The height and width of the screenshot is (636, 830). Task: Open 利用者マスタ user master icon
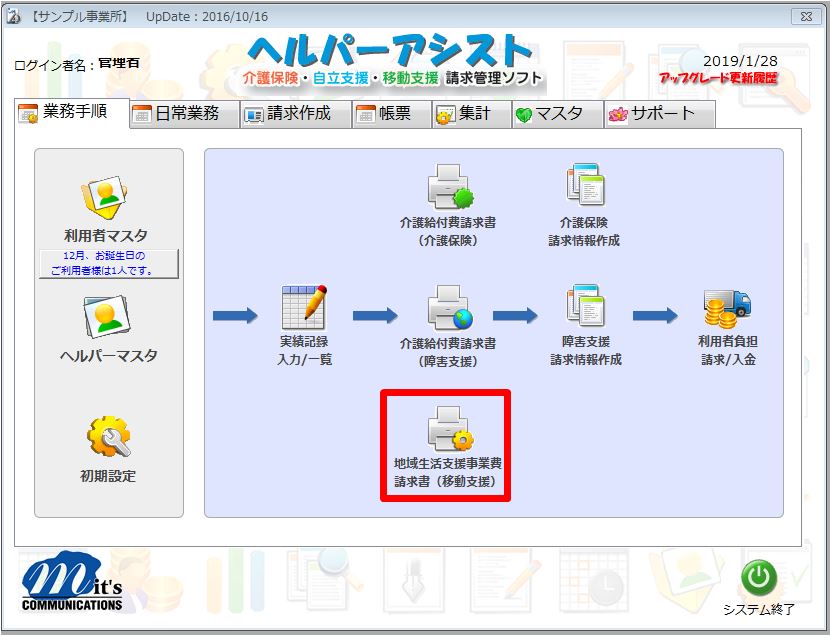[106, 203]
